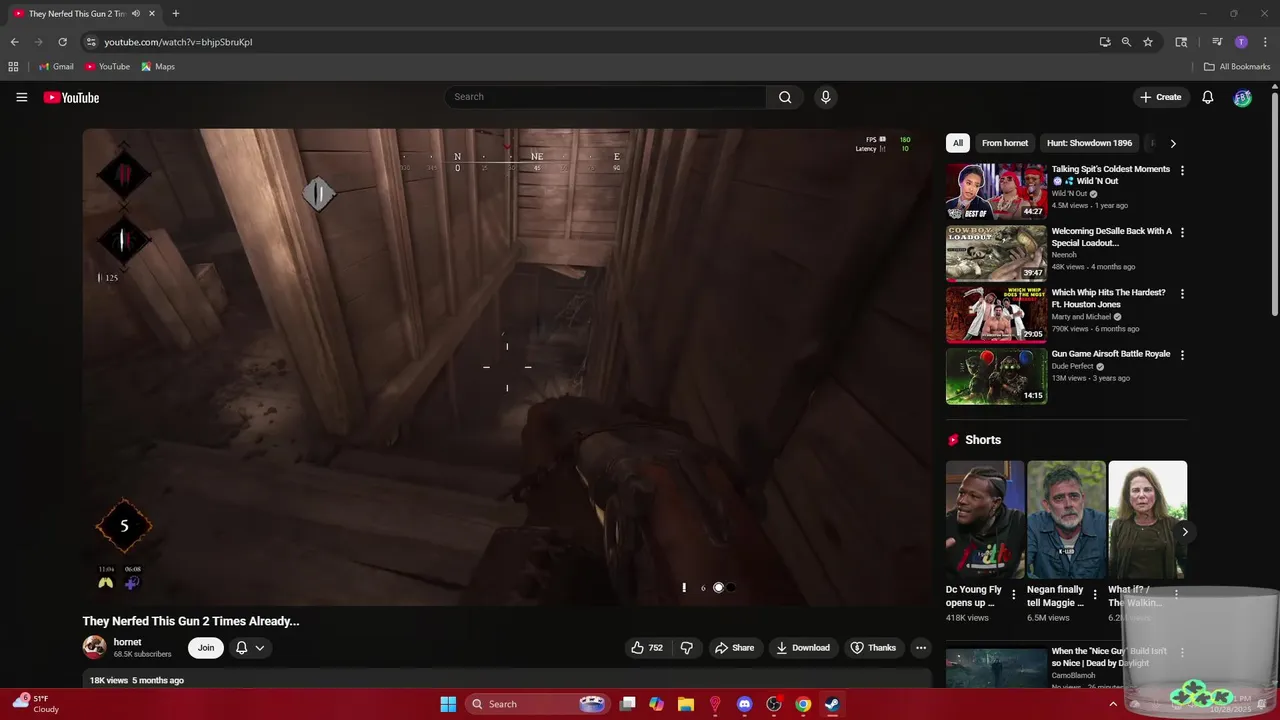Select the Hunt: Showdown 1896 chip
This screenshot has width=1280, height=720.
pos(1089,143)
